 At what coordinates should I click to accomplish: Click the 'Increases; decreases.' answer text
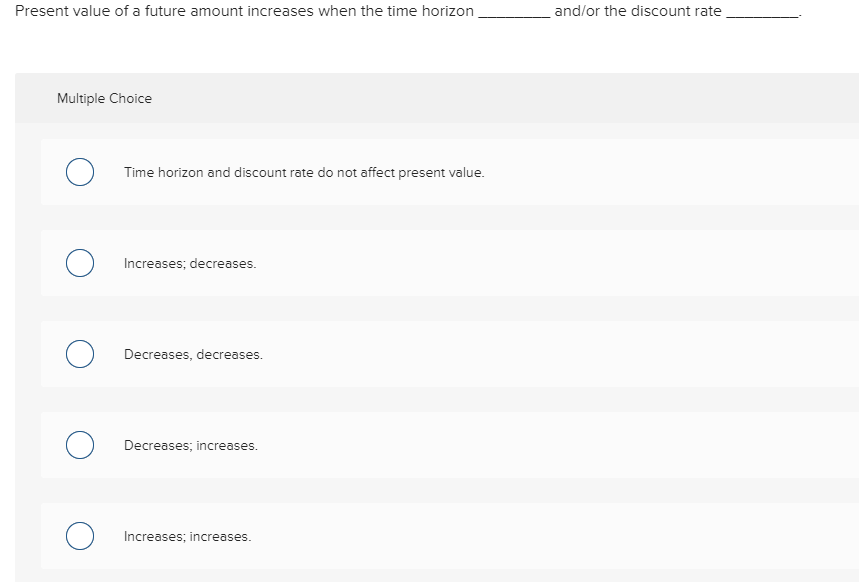pos(189,263)
